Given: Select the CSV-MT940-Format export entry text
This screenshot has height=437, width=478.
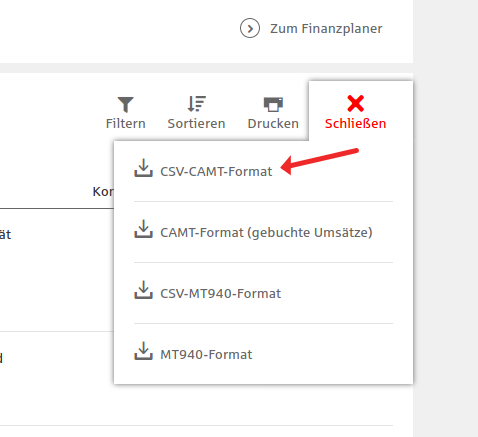Looking at the screenshot, I should pos(220,294).
